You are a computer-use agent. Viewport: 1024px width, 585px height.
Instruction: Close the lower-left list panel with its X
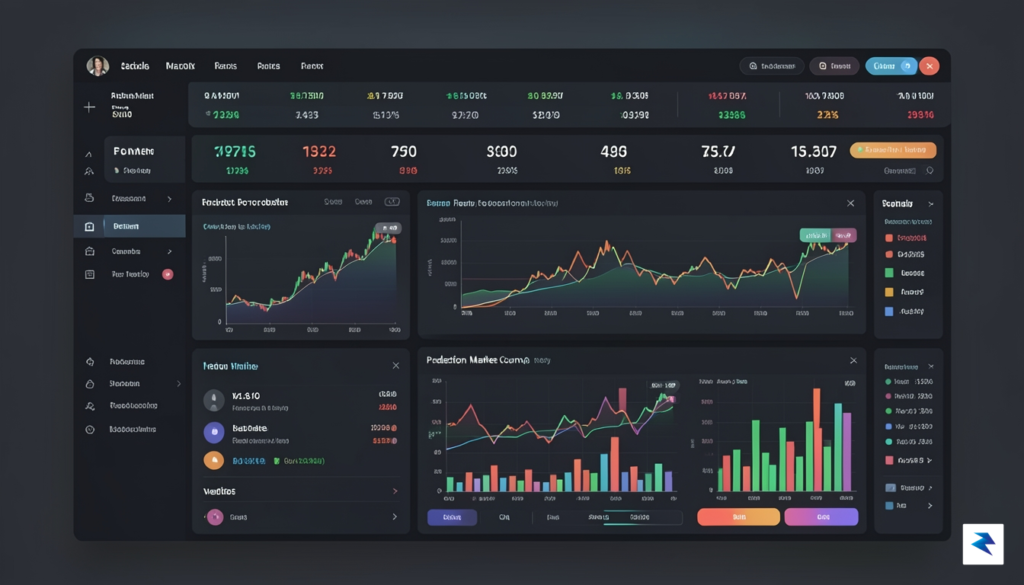396,366
